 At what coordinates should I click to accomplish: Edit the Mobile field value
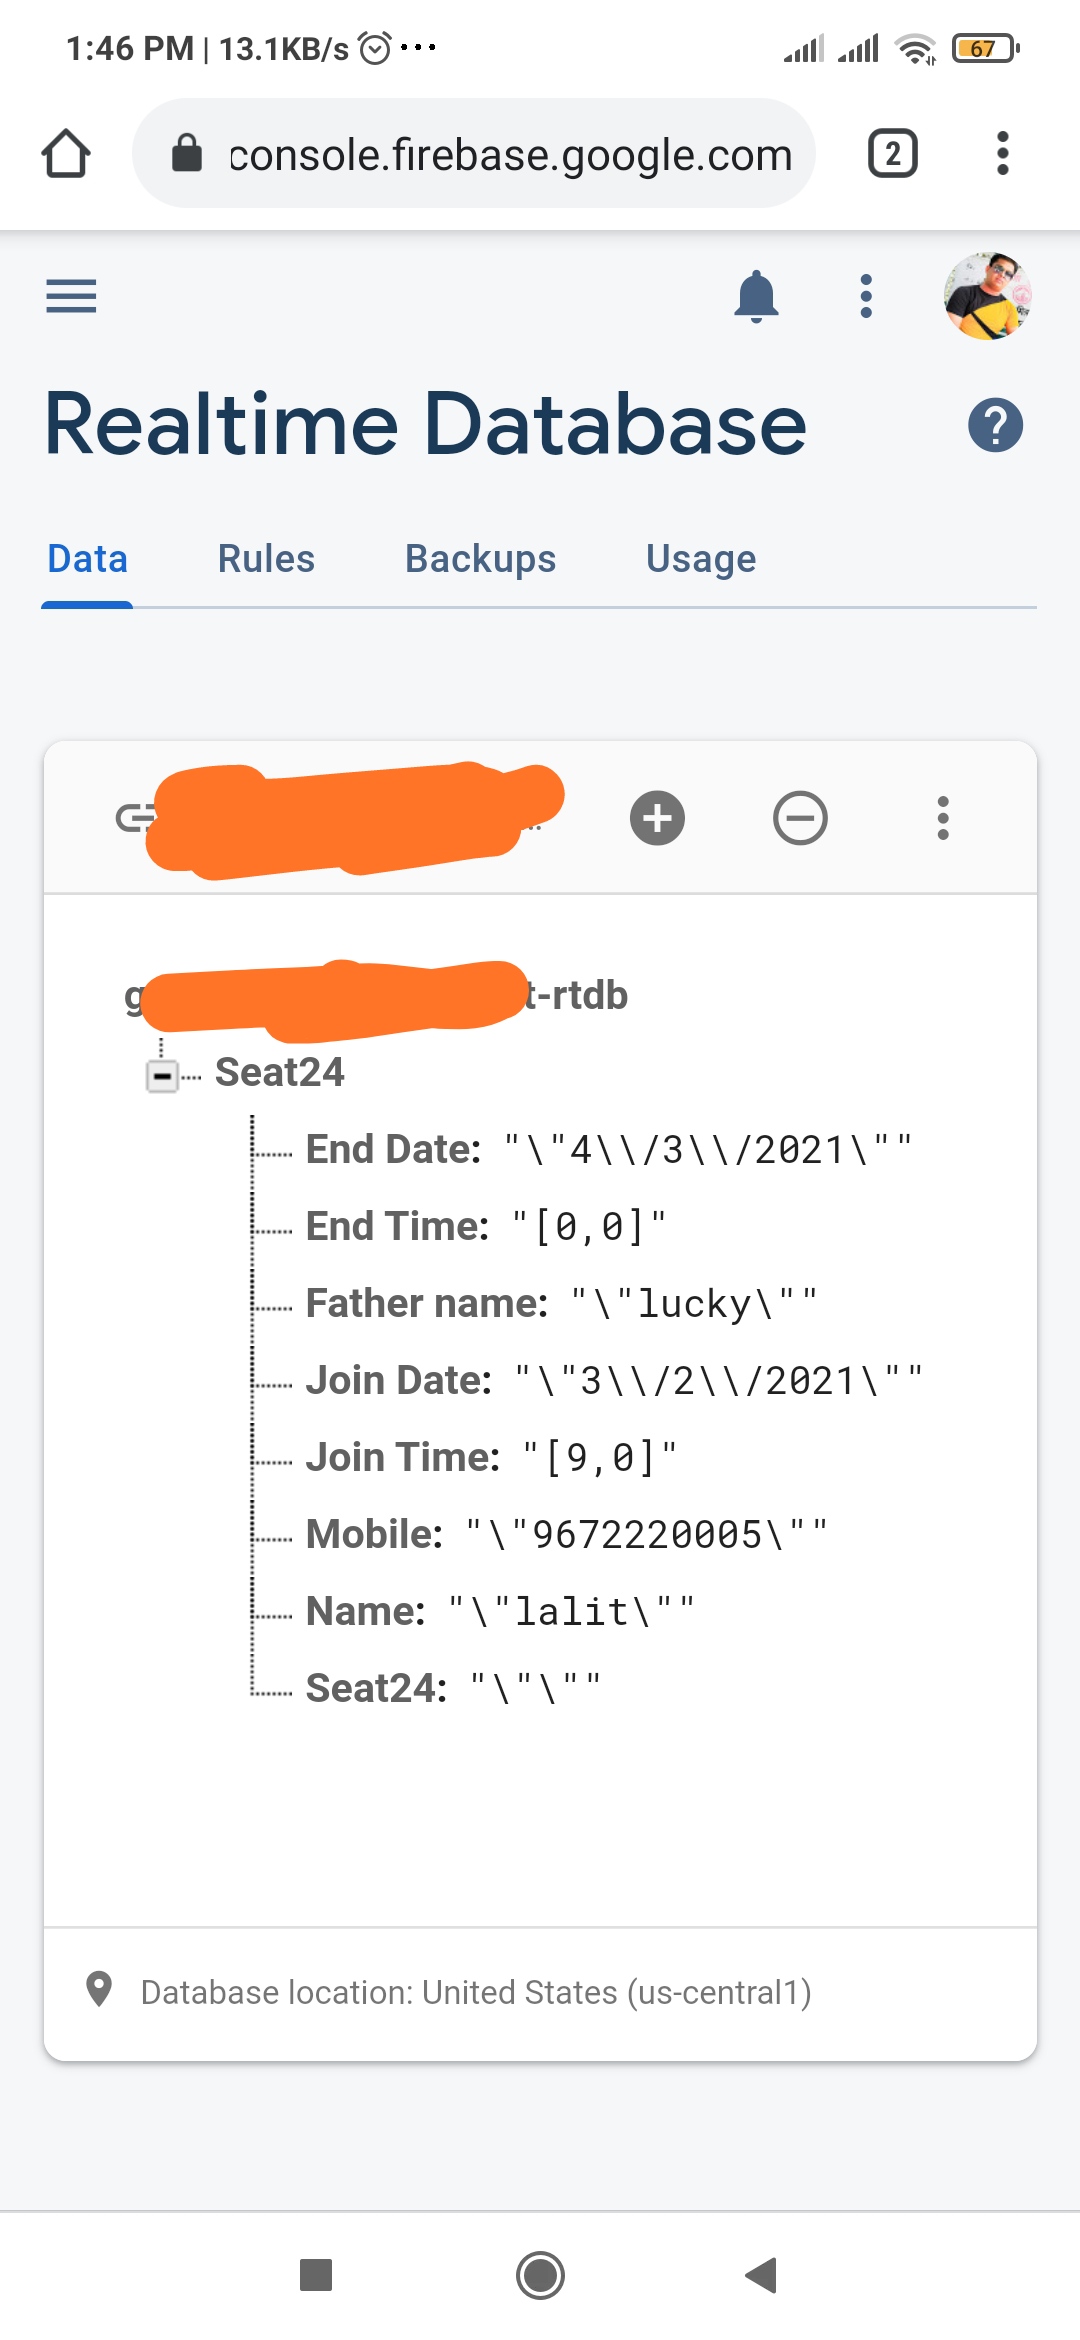[647, 1534]
